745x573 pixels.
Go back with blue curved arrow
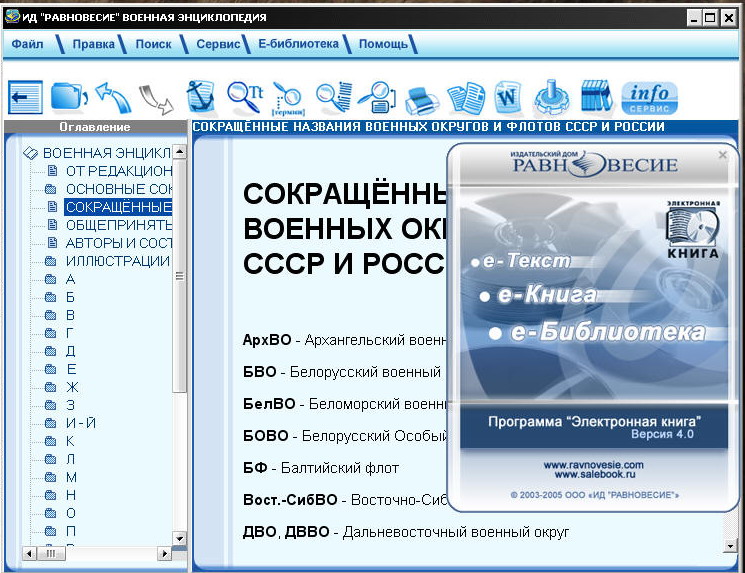point(113,97)
